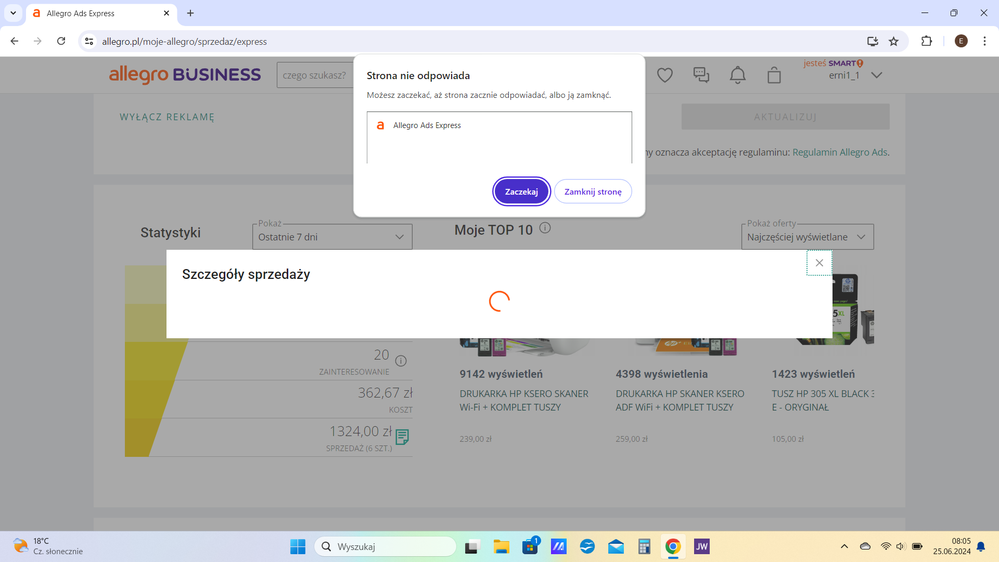Reload the page in Chrome
999x562 pixels.
pyautogui.click(x=61, y=41)
